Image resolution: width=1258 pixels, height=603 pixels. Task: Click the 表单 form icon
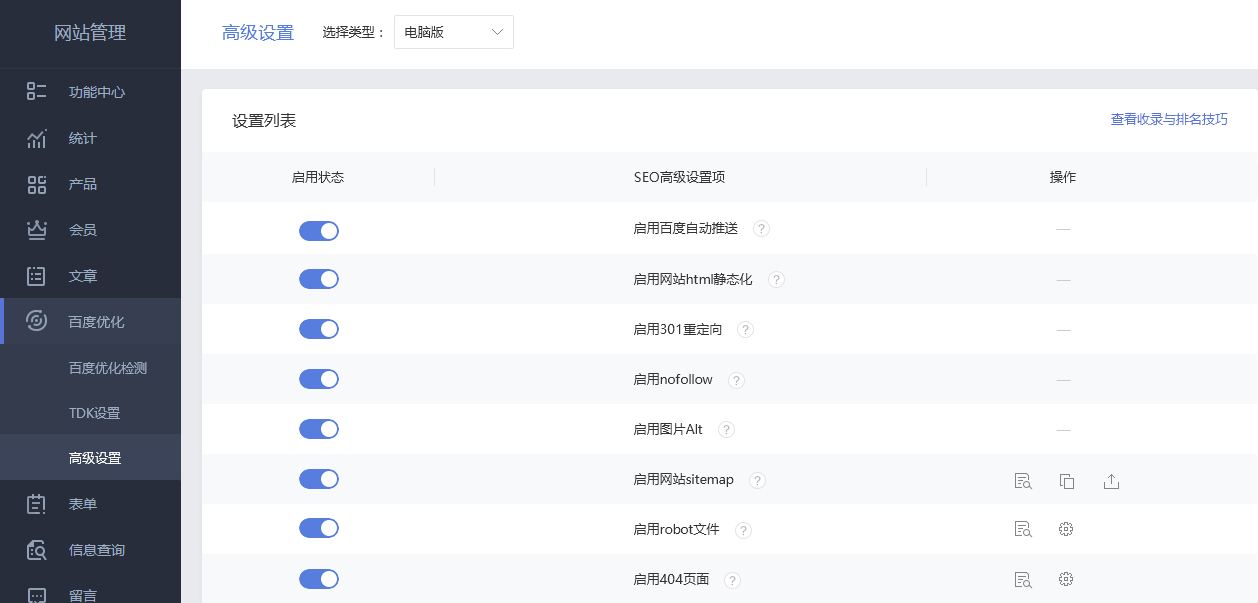pos(37,504)
